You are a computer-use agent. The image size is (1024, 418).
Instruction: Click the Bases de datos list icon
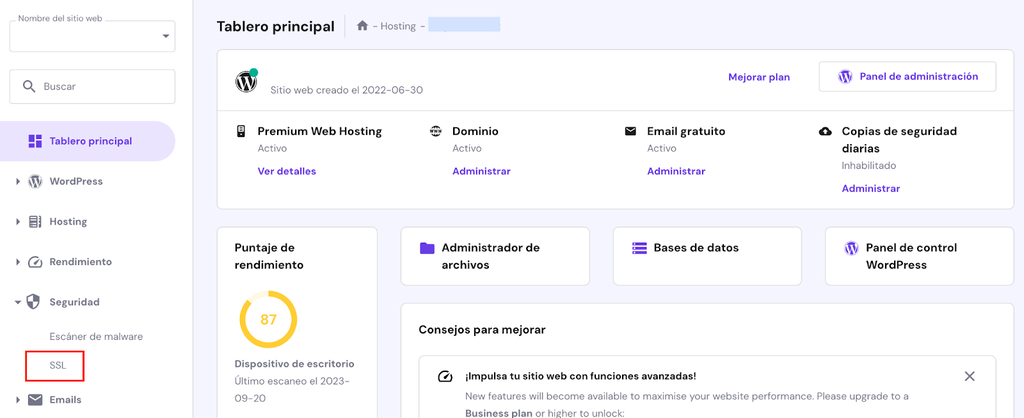[639, 248]
